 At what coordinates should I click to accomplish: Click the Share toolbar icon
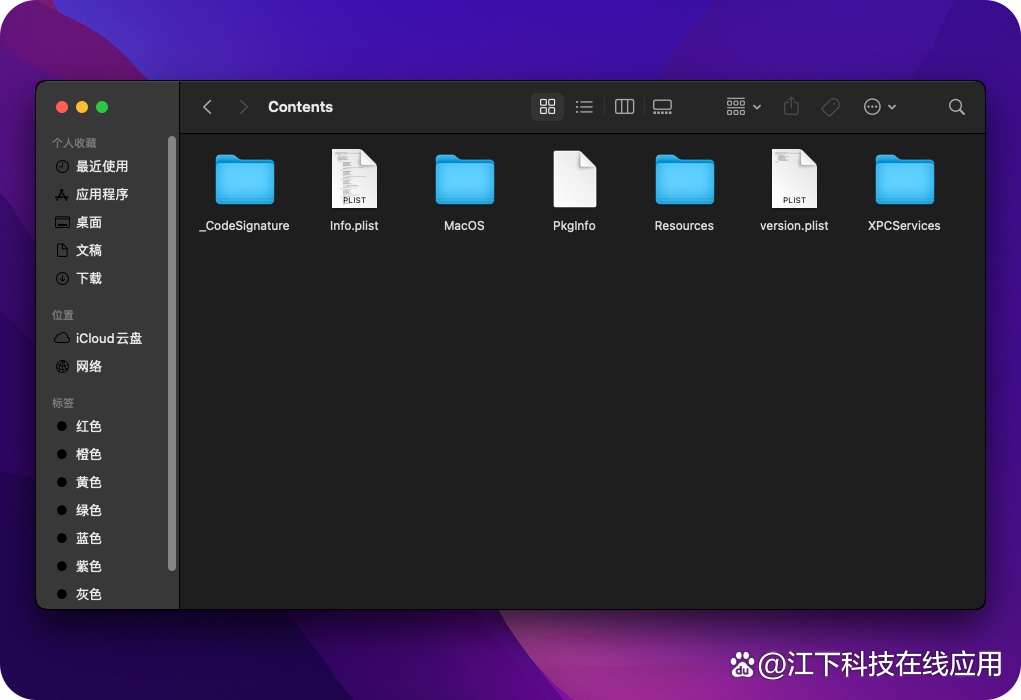(x=791, y=107)
